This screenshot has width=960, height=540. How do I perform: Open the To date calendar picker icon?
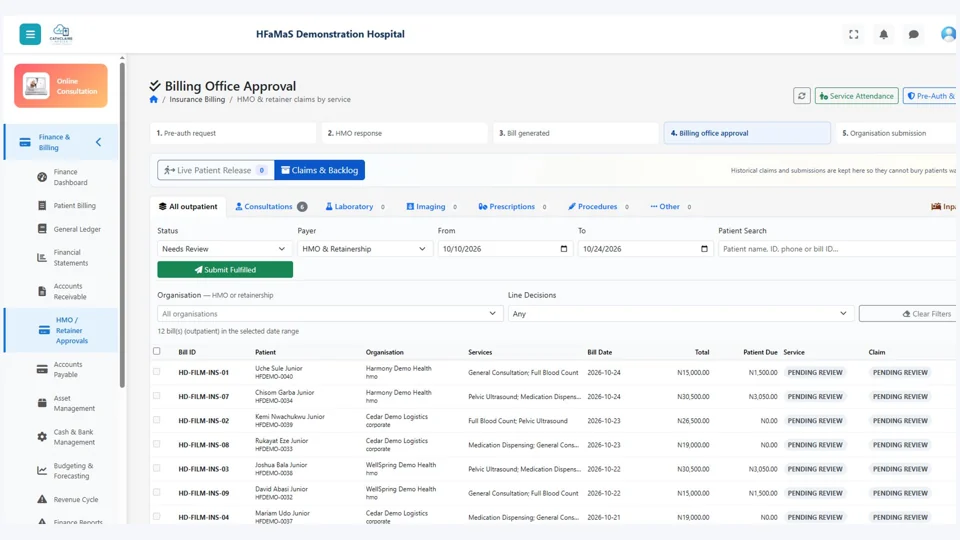[x=704, y=249]
